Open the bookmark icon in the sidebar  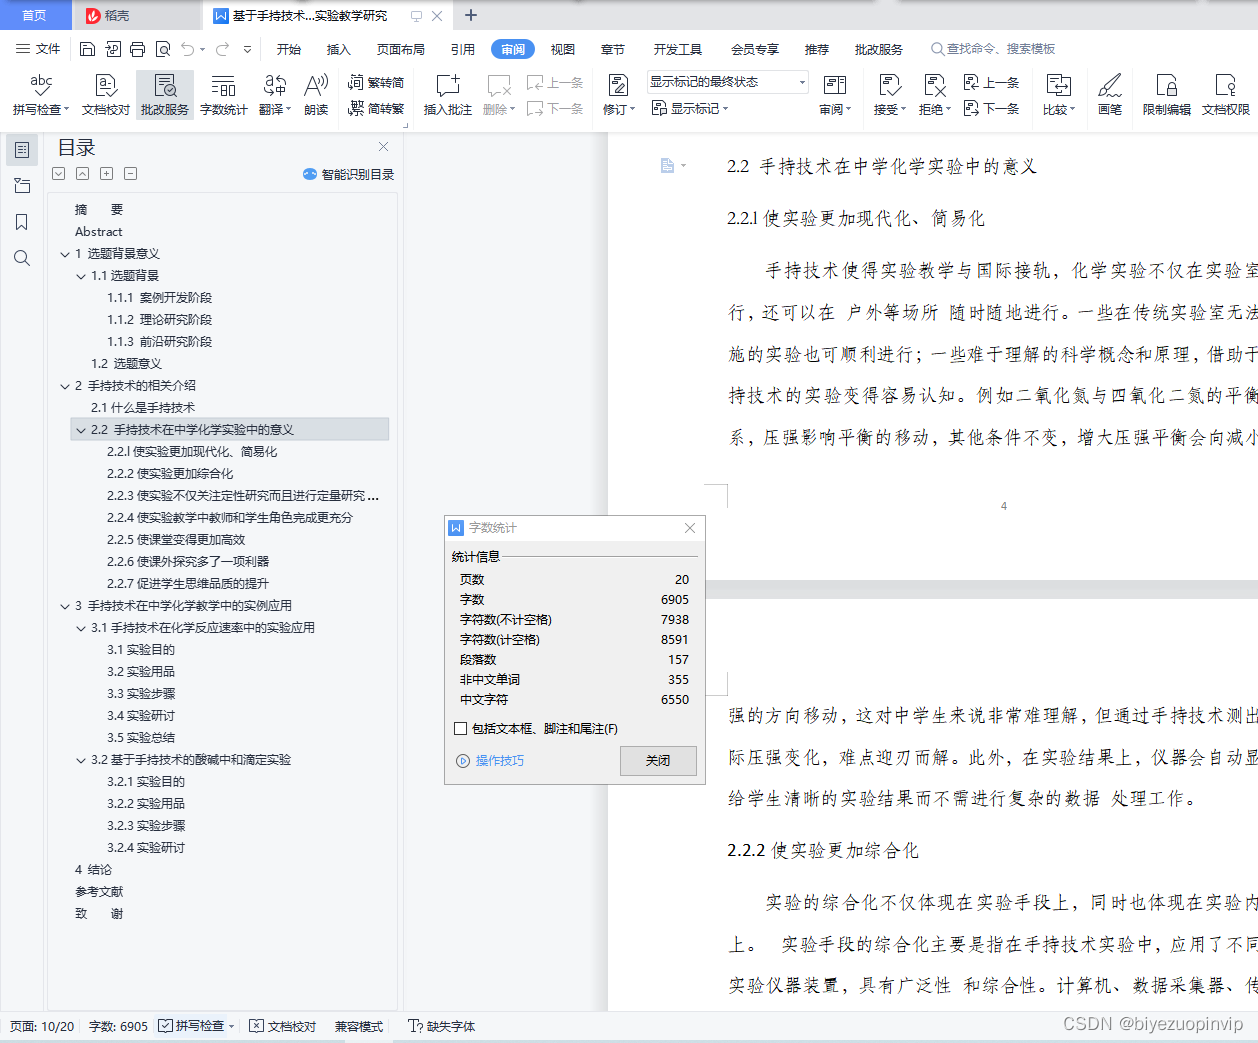coord(22,222)
